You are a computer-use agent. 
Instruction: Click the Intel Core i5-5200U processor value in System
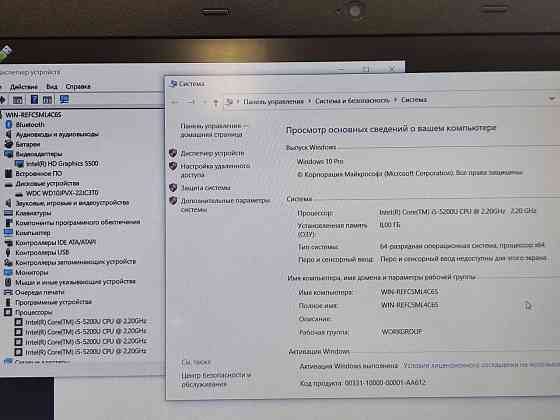[458, 212]
